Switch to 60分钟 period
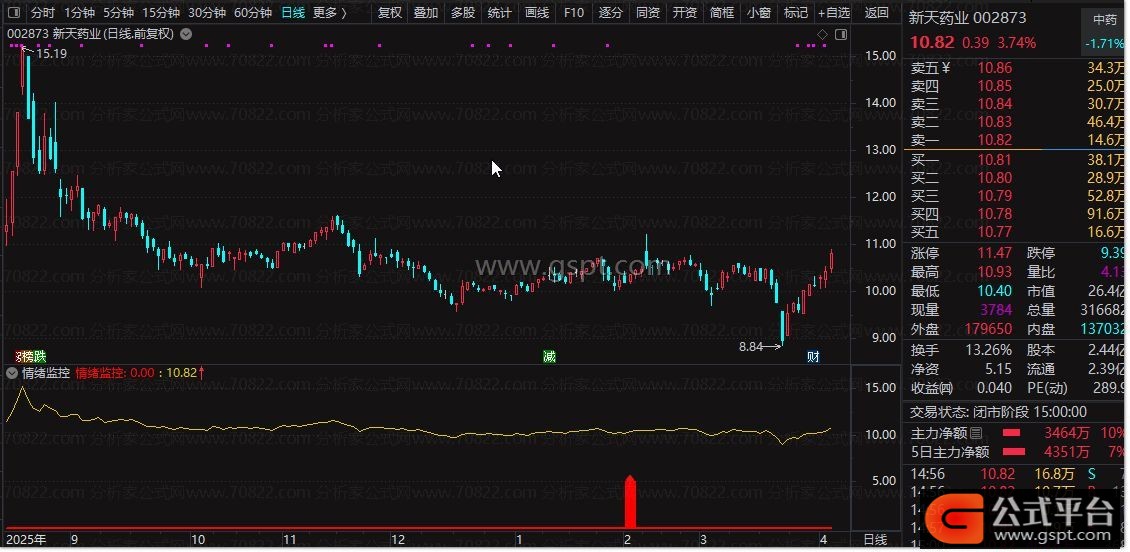1130x552 pixels. [x=253, y=13]
